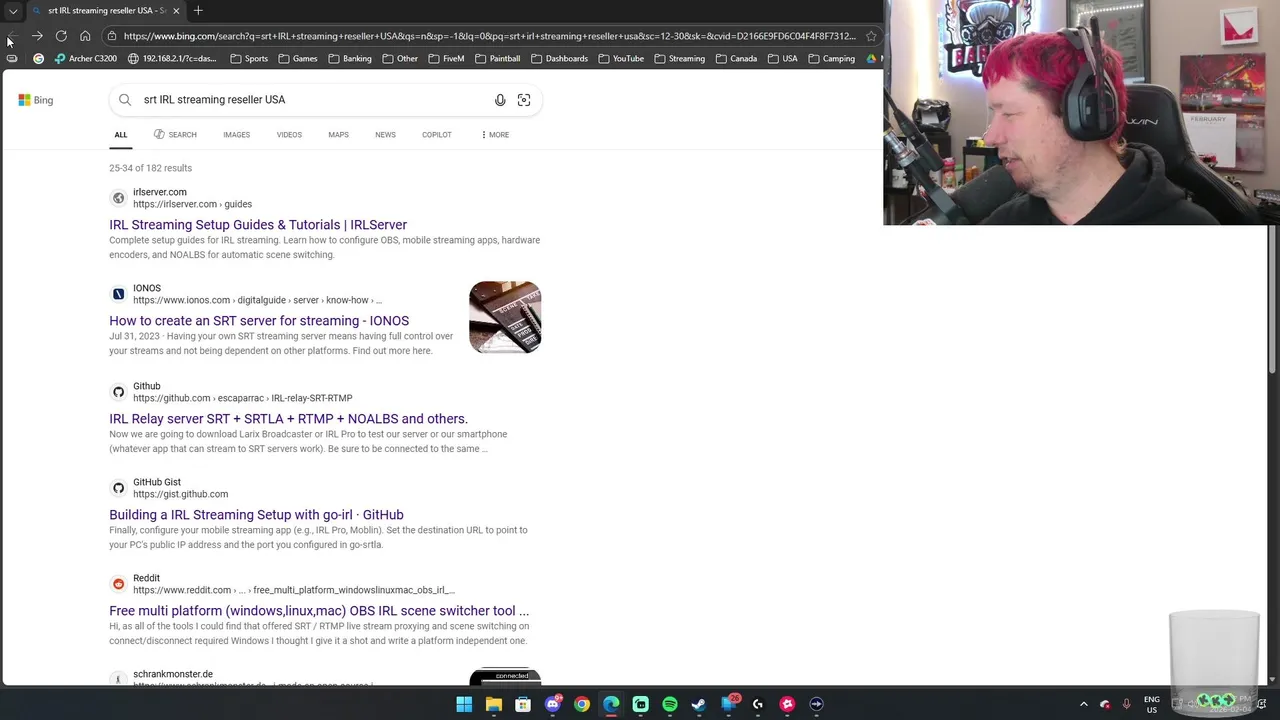Select the ALL results tab
1280x720 pixels.
(x=121, y=135)
